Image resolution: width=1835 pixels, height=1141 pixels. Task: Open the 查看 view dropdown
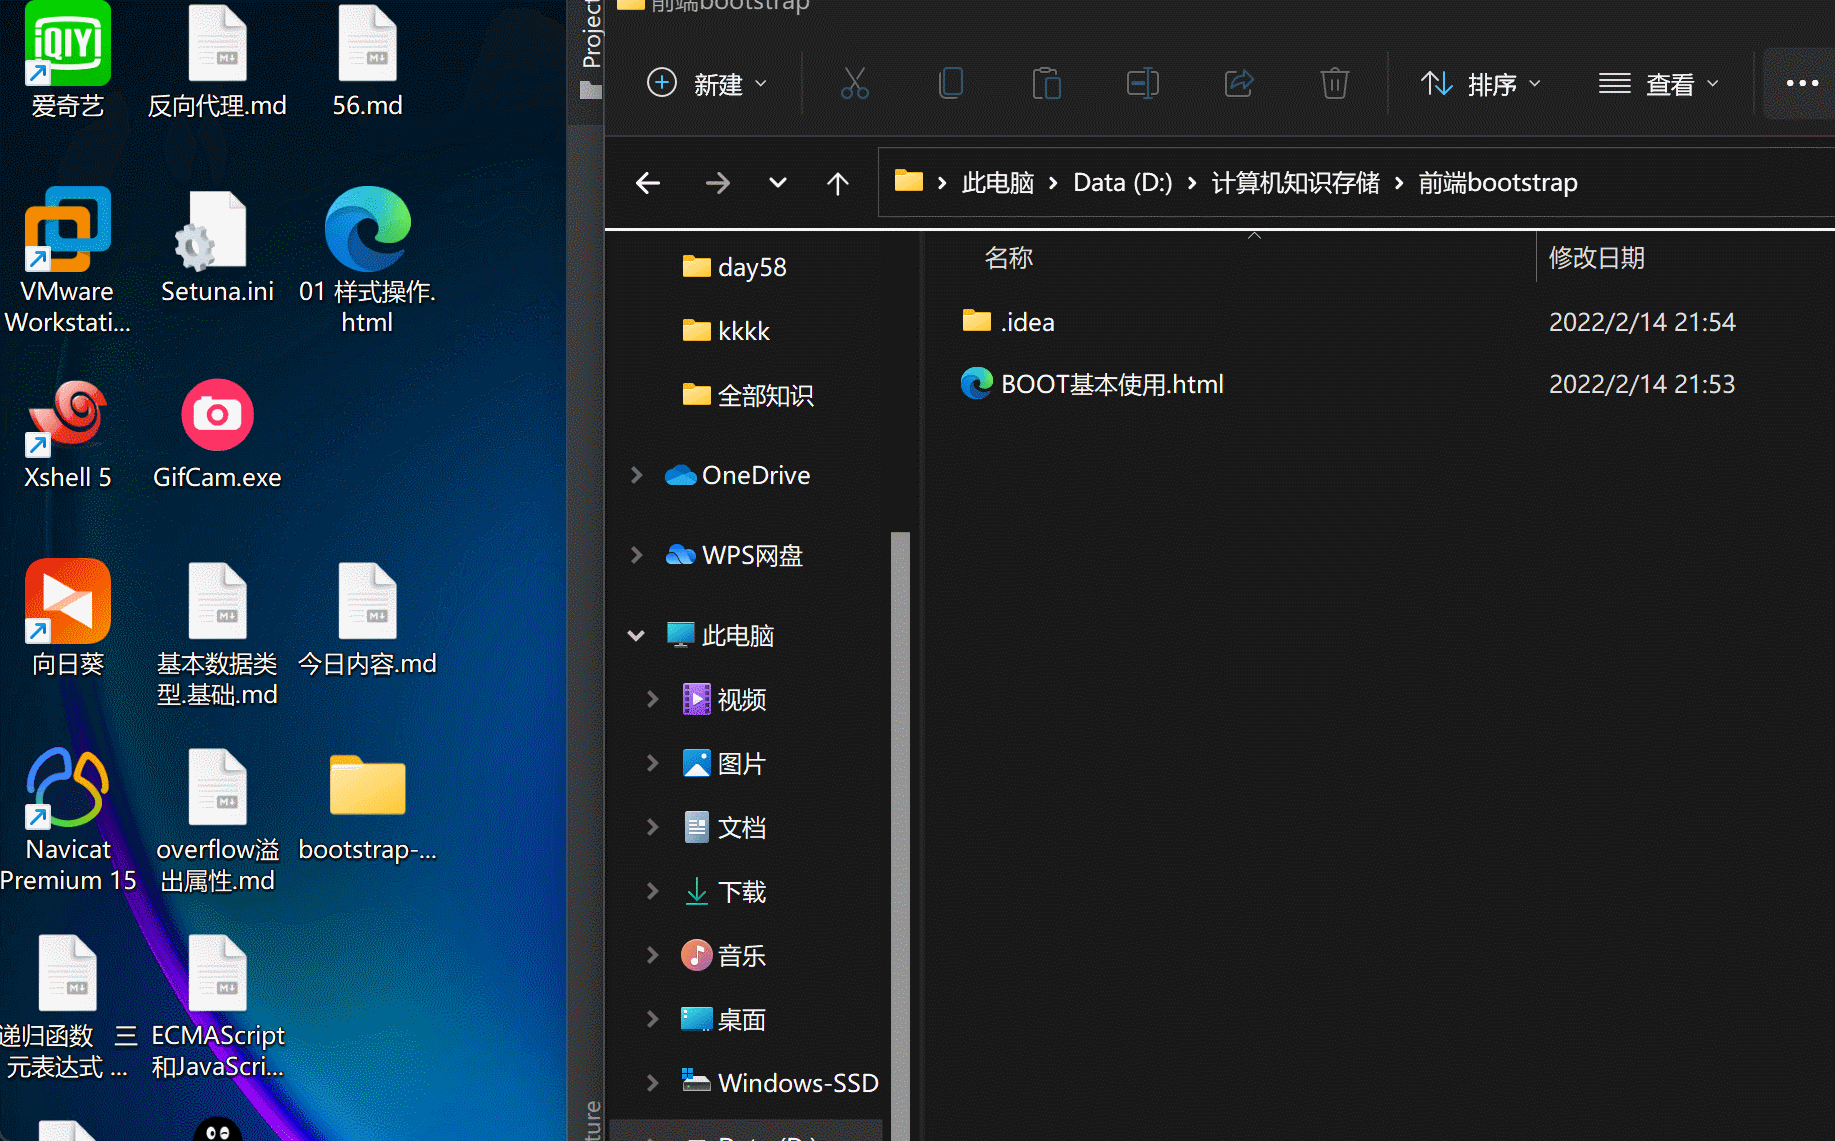1659,84
